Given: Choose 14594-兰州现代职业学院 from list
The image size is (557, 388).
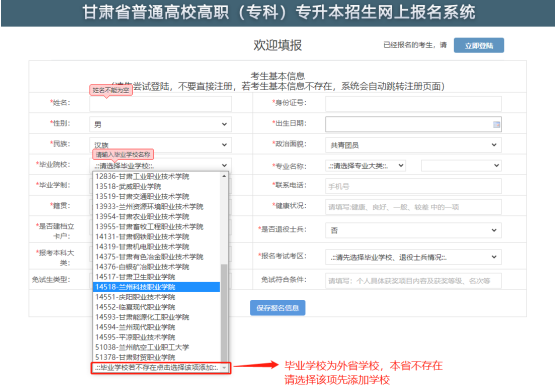Looking at the screenshot, I should pos(156,327).
